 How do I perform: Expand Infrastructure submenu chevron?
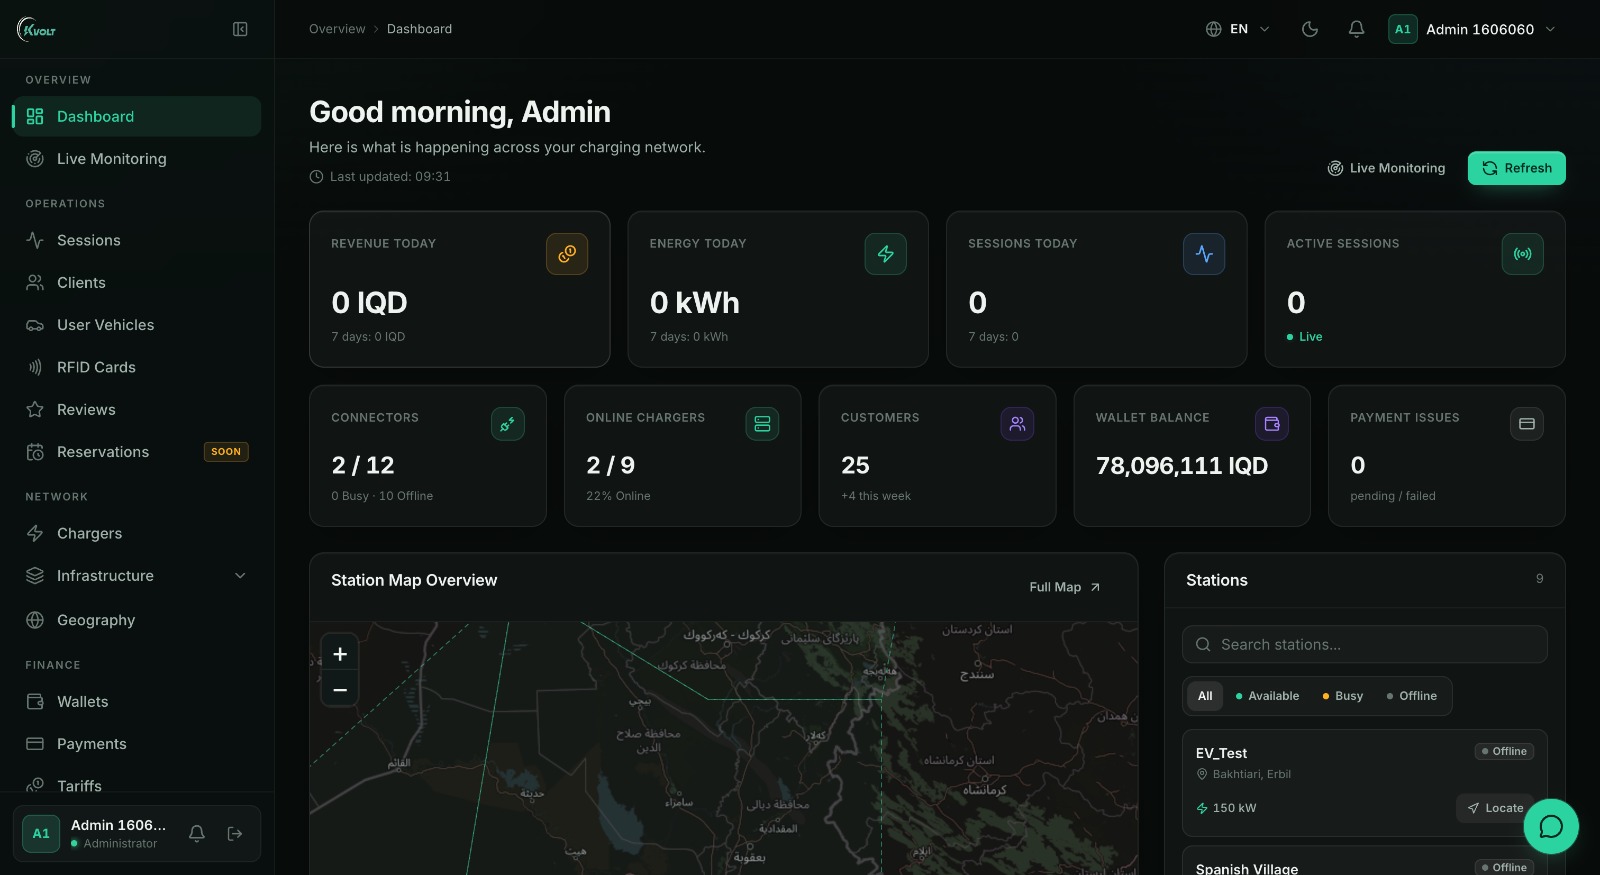(240, 576)
